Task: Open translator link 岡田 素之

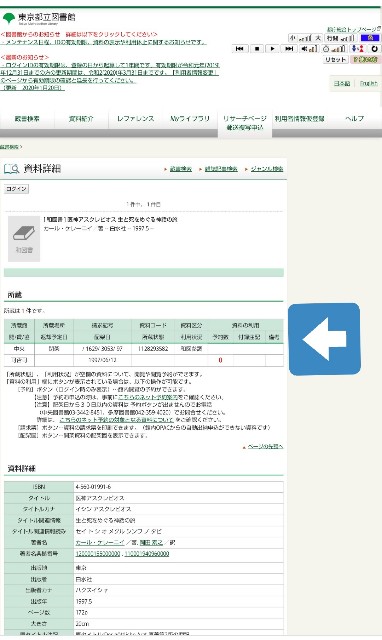Action: coord(151,542)
